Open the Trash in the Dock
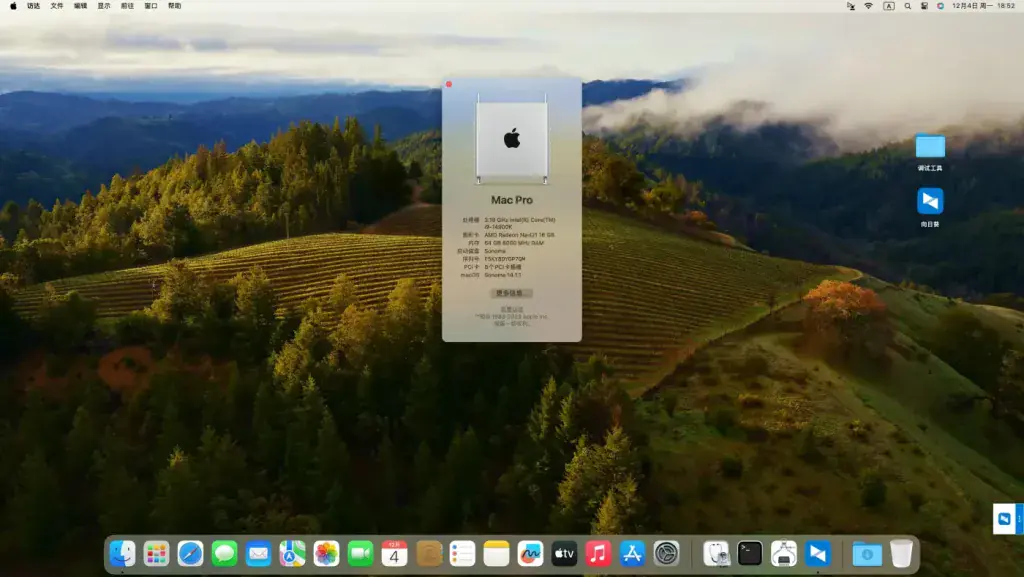The width and height of the screenshot is (1024, 577). [901, 554]
